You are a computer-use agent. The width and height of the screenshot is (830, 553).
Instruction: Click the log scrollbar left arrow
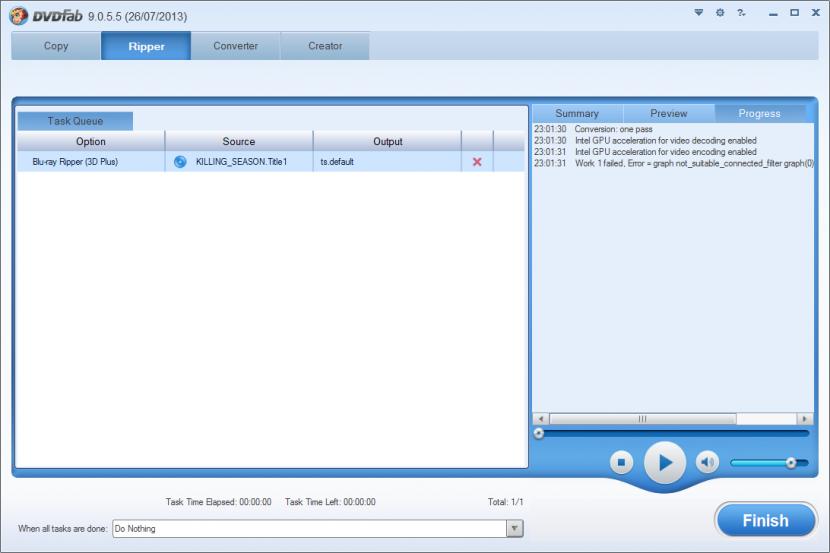(540, 419)
